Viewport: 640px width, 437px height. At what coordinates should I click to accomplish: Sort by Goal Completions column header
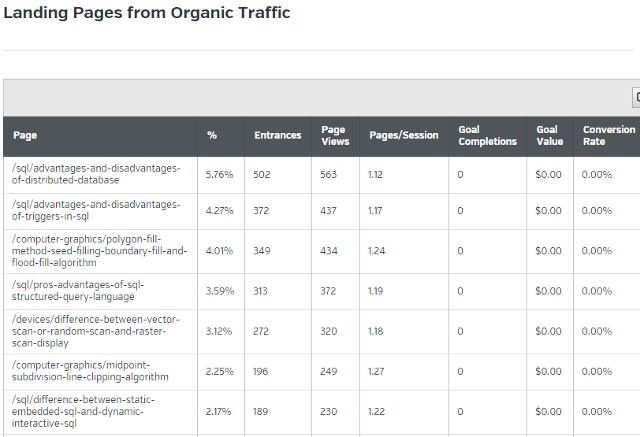pyautogui.click(x=487, y=135)
